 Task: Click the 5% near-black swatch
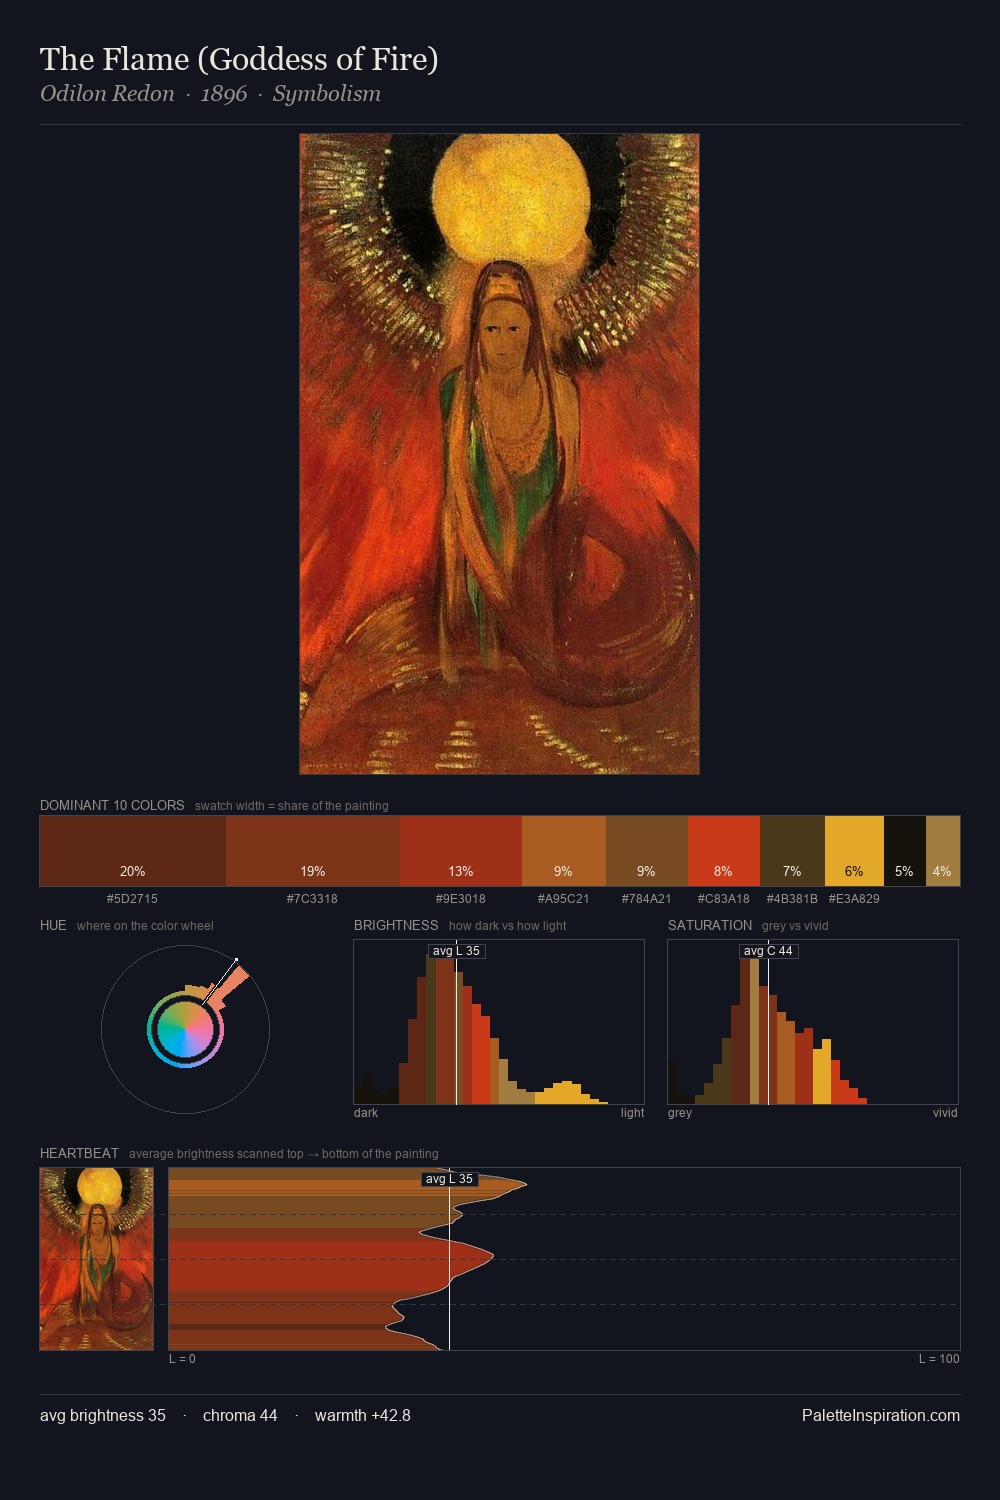pyautogui.click(x=905, y=851)
